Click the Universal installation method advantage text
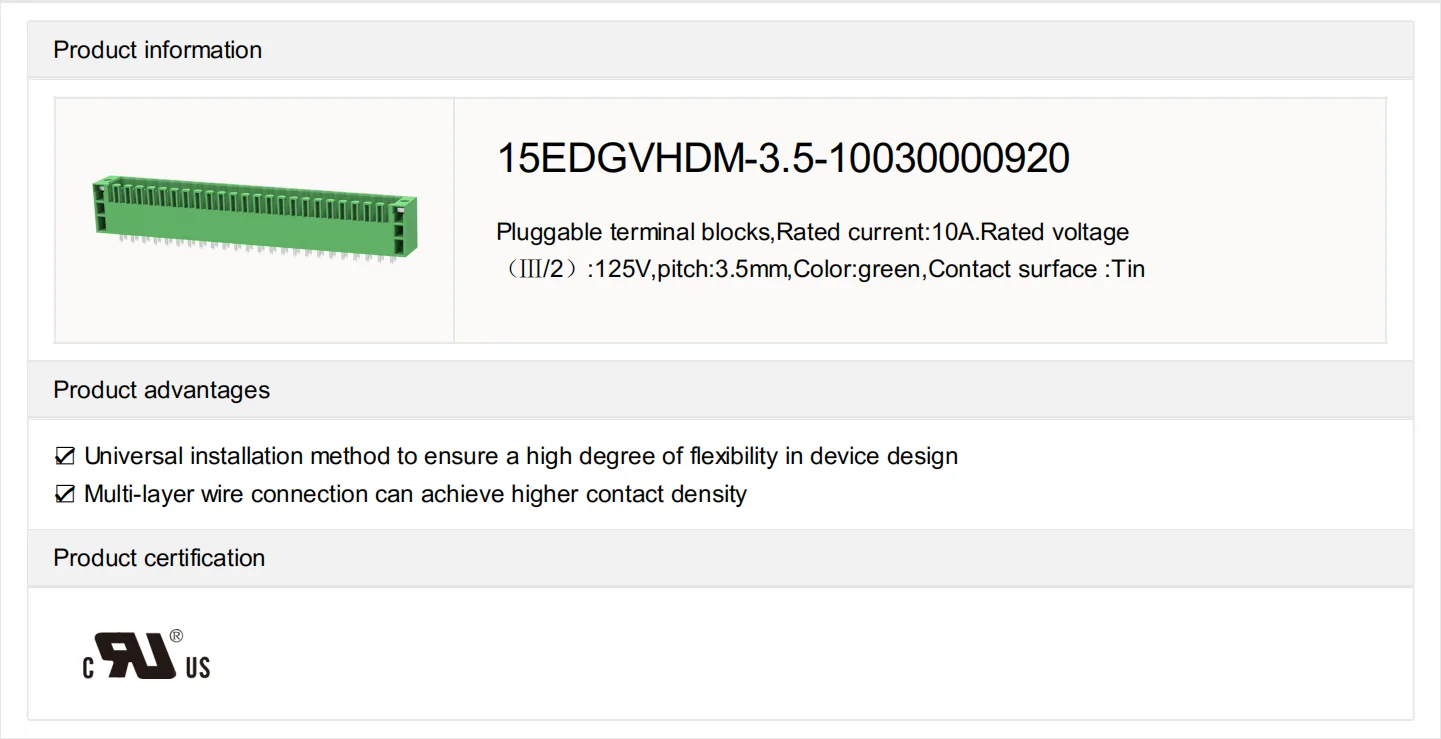The image size is (1441, 739). point(521,457)
